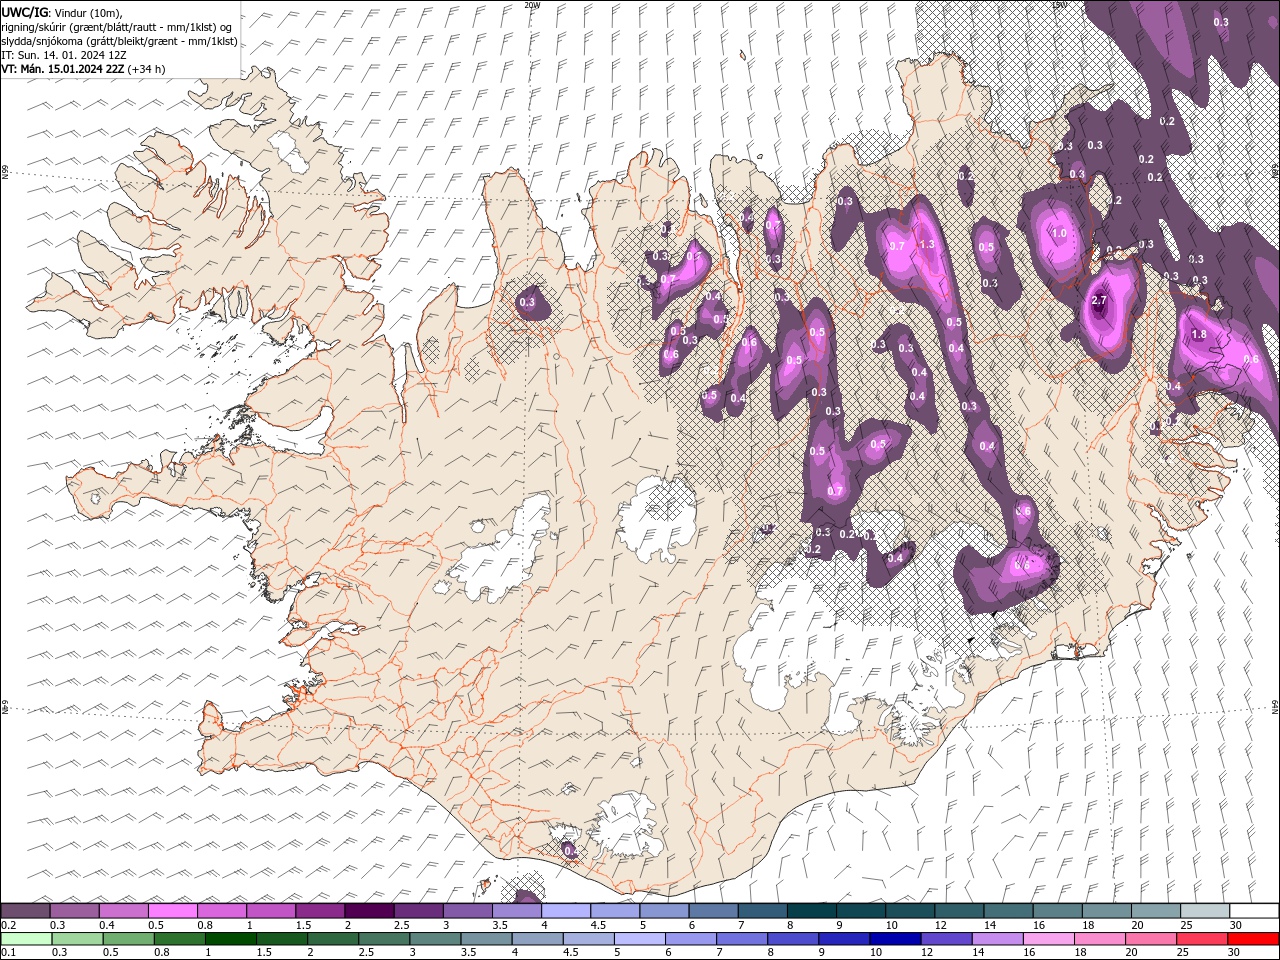Image resolution: width=1280 pixels, height=960 pixels.
Task: Pick the lower-row pink swatch between 18 and 20
Action: pyautogui.click(x=1100, y=939)
